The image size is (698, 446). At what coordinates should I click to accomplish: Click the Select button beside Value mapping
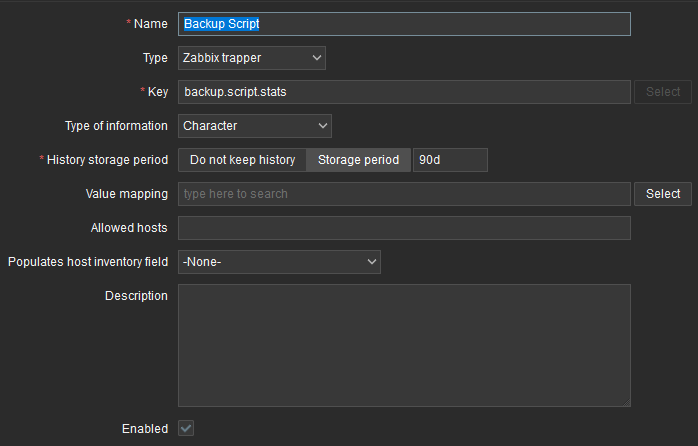coord(663,194)
